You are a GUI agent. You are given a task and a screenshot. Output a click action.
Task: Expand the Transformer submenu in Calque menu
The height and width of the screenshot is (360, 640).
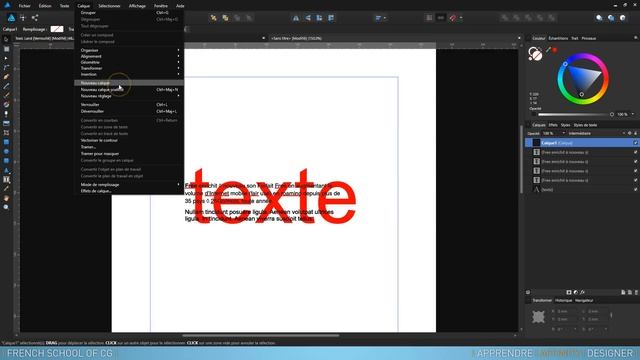129,68
